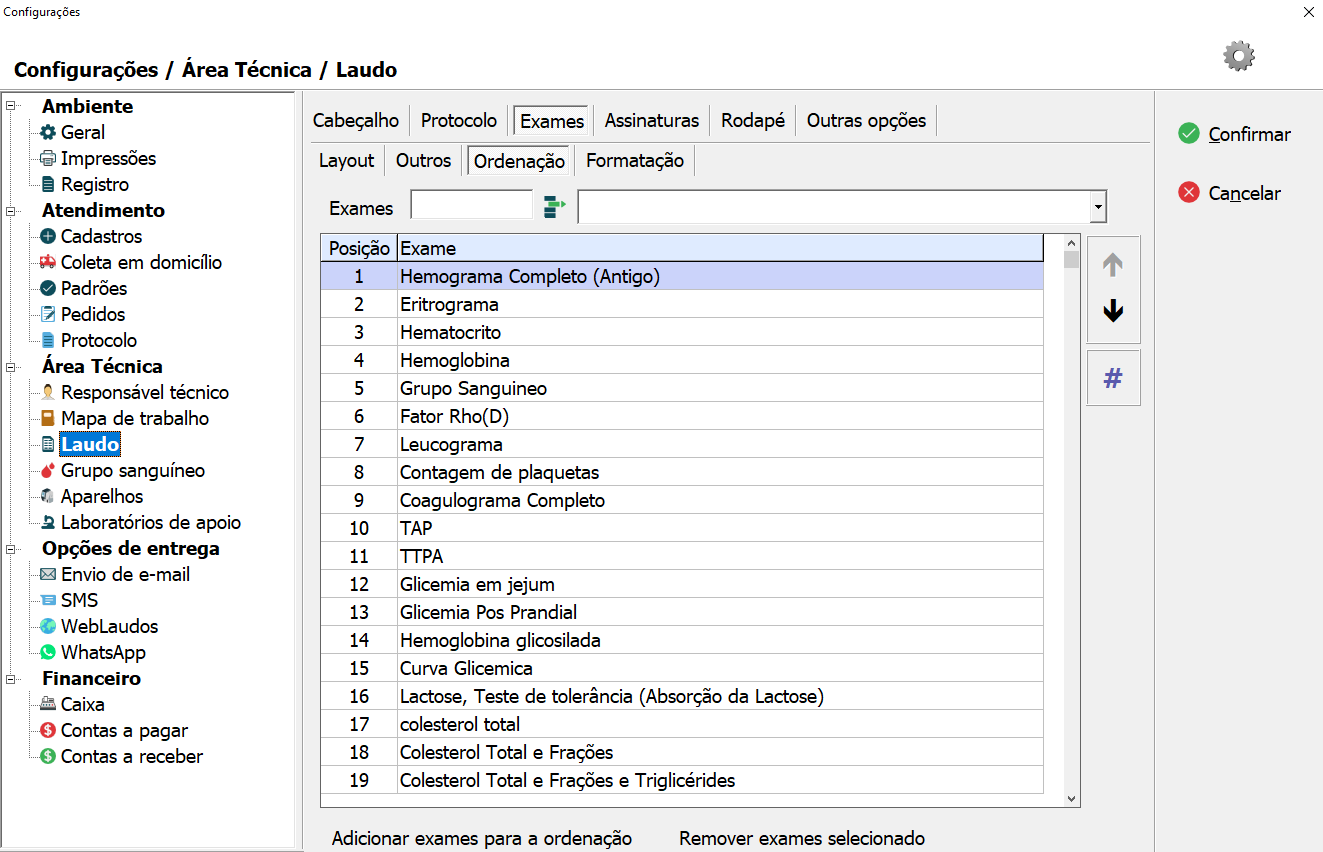Click the Confirmar button
Viewport: 1323px width, 852px height.
coord(1235,134)
